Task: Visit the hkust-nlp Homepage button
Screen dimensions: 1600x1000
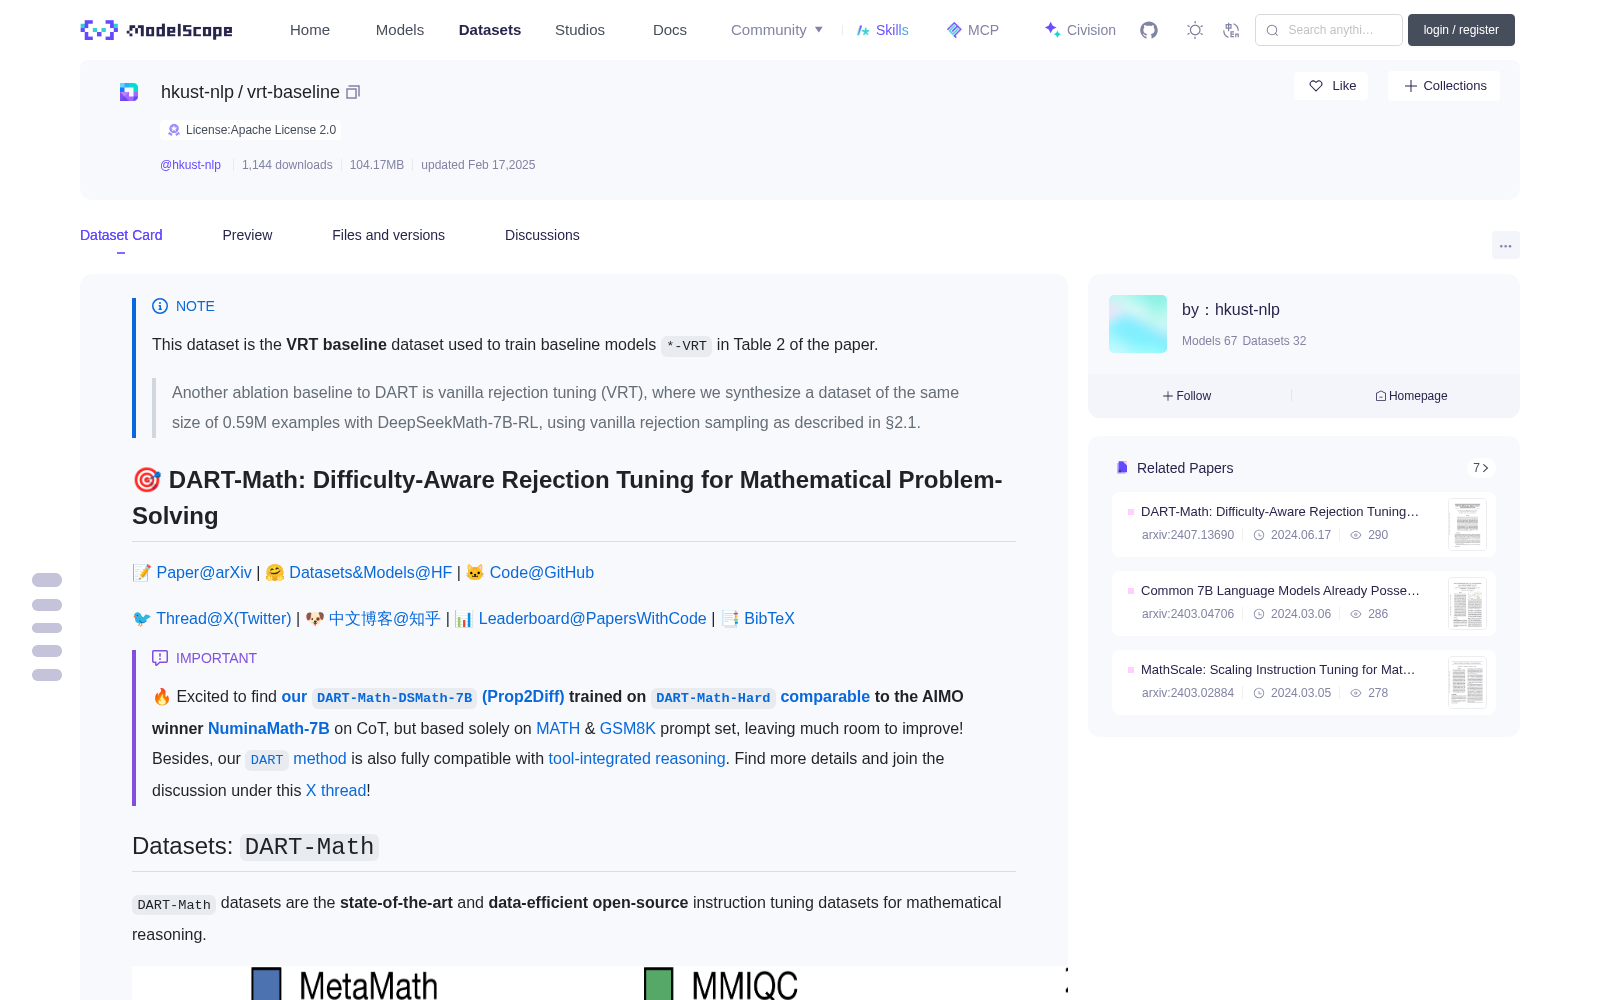Action: [1411, 396]
